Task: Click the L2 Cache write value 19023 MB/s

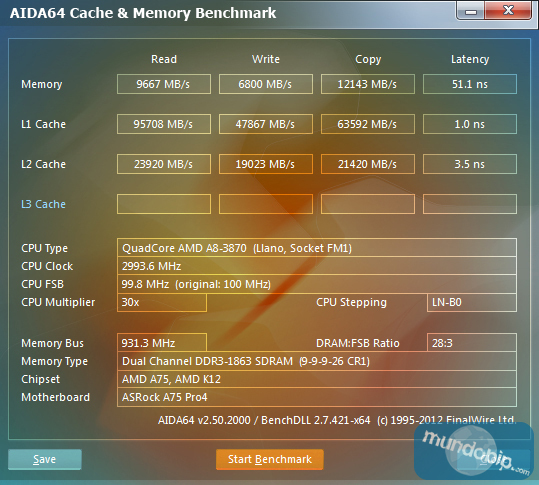Action: pos(266,164)
